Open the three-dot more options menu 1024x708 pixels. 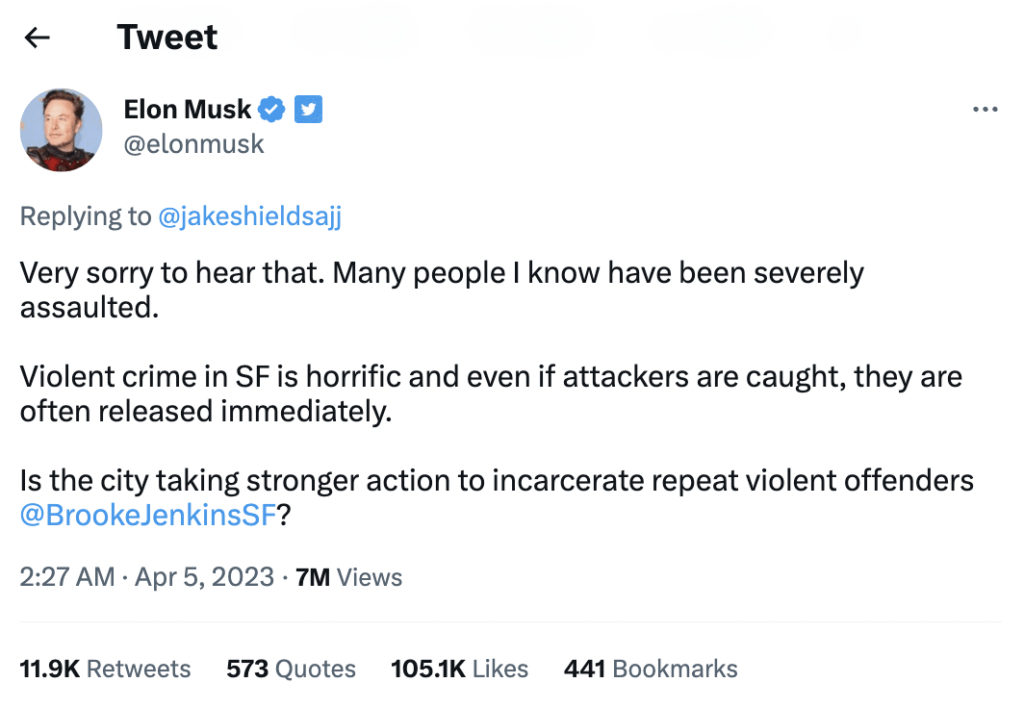click(x=985, y=109)
